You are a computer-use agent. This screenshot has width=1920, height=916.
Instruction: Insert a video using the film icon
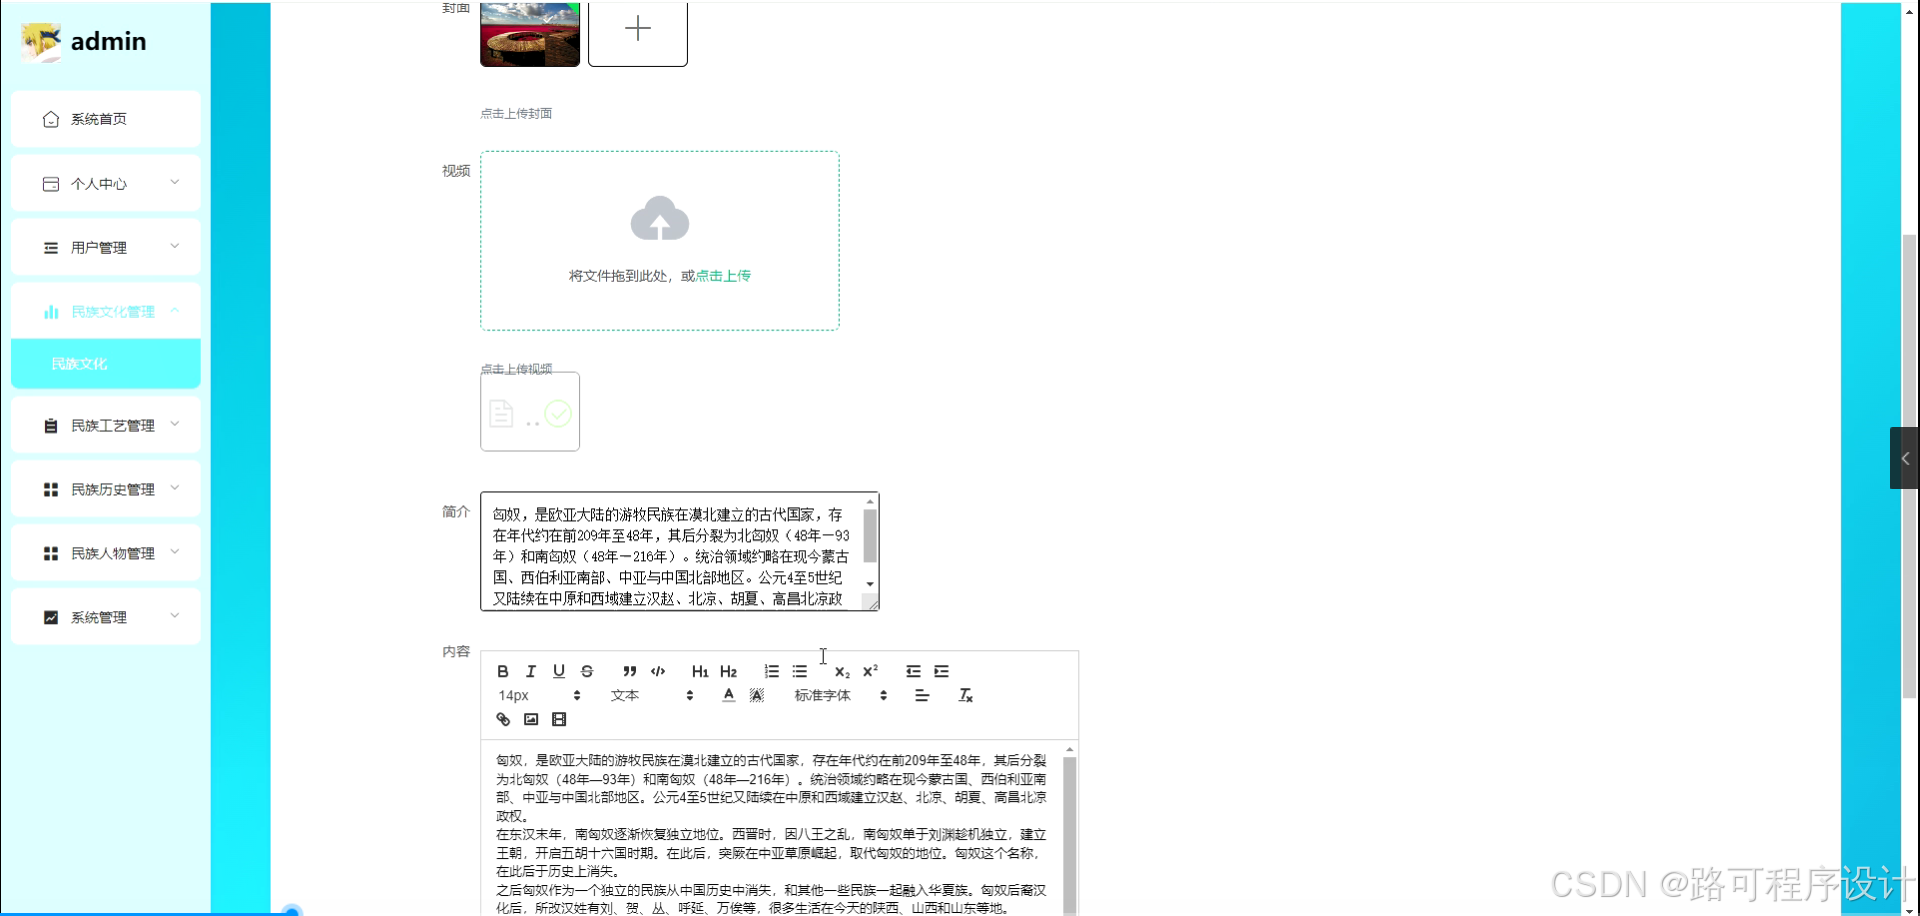[x=559, y=719]
